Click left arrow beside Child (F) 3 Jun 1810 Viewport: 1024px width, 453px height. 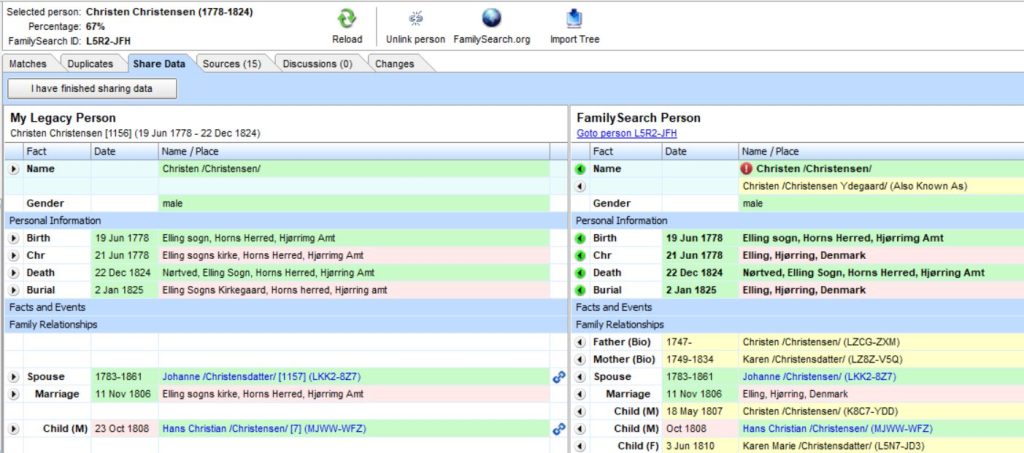pyautogui.click(x=580, y=446)
